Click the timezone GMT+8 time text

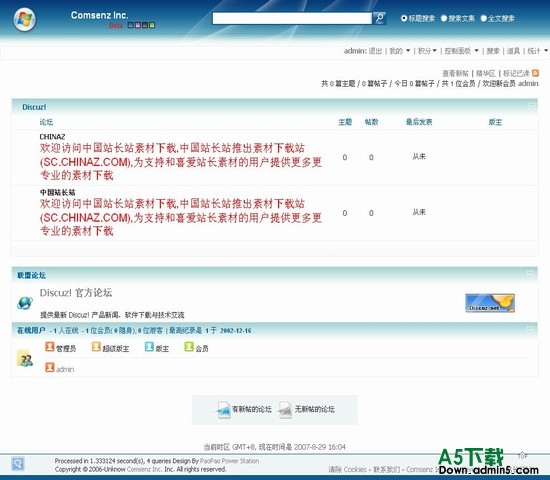[275, 447]
